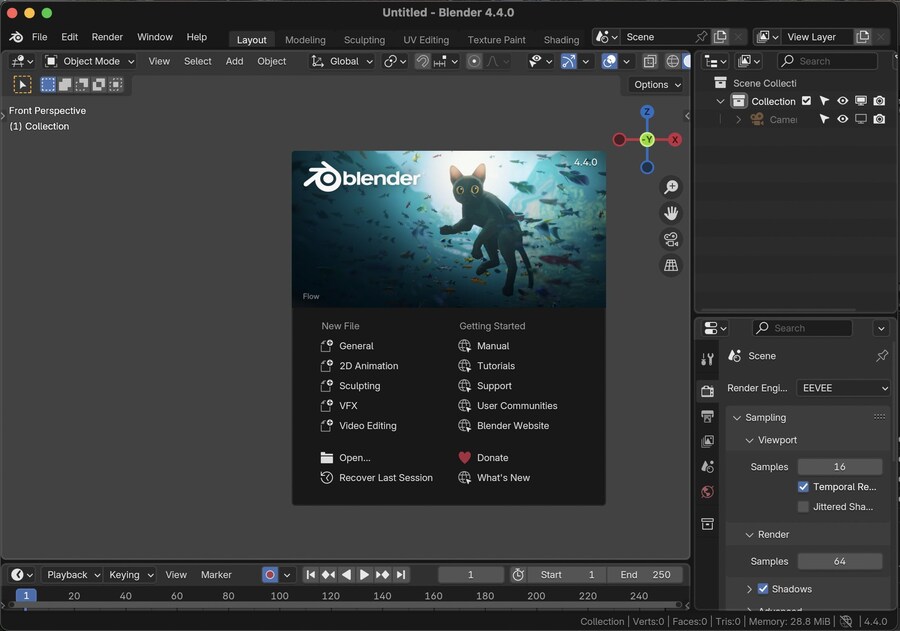Open the Tool properties tab icon
This screenshot has height=631, width=900.
coord(708,360)
